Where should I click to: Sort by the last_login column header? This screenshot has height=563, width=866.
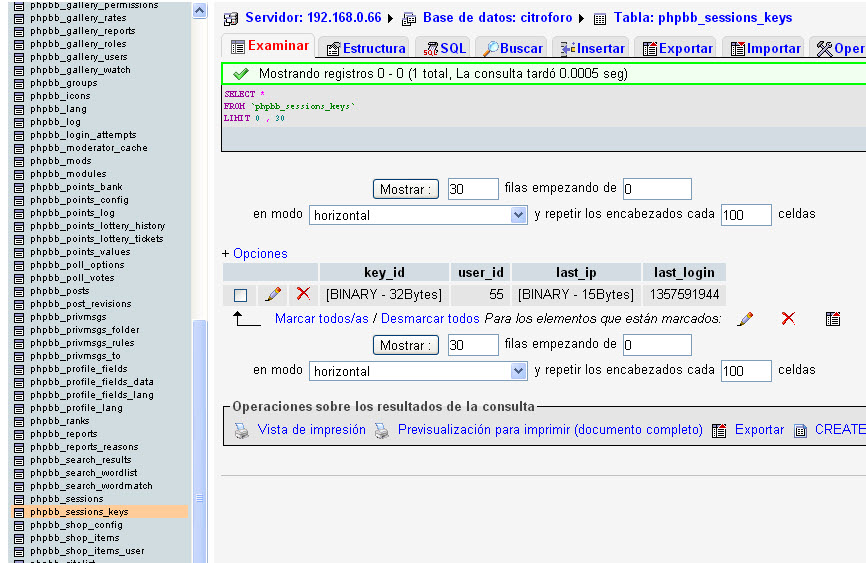(684, 272)
